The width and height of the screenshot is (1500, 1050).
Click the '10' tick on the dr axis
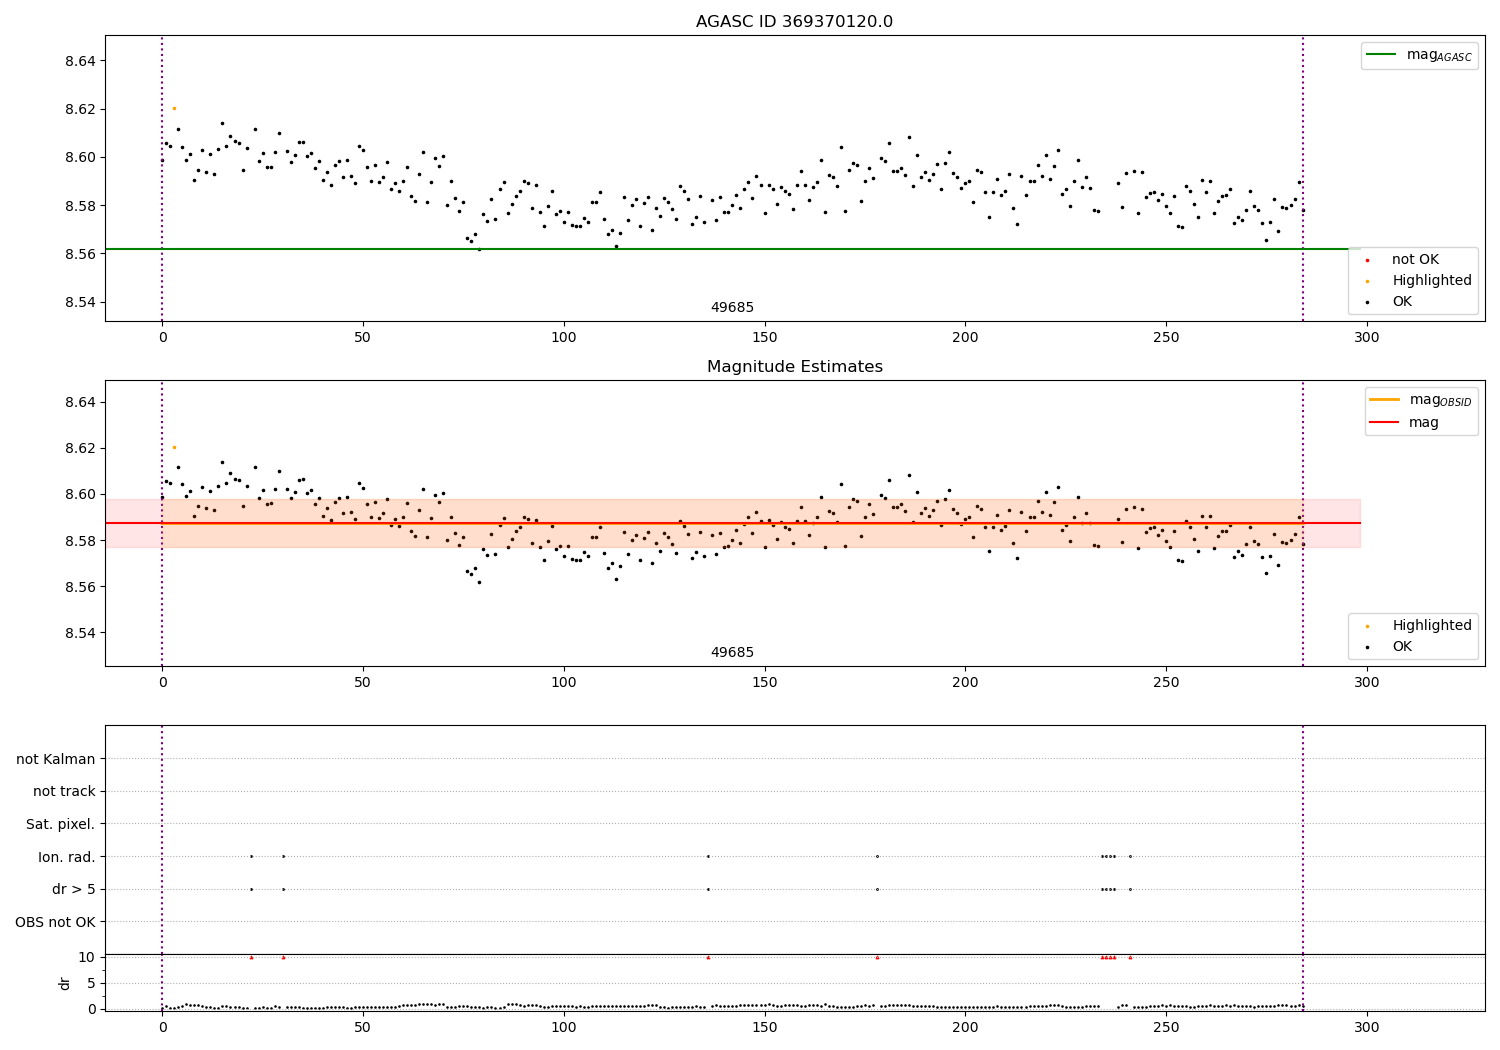87,957
